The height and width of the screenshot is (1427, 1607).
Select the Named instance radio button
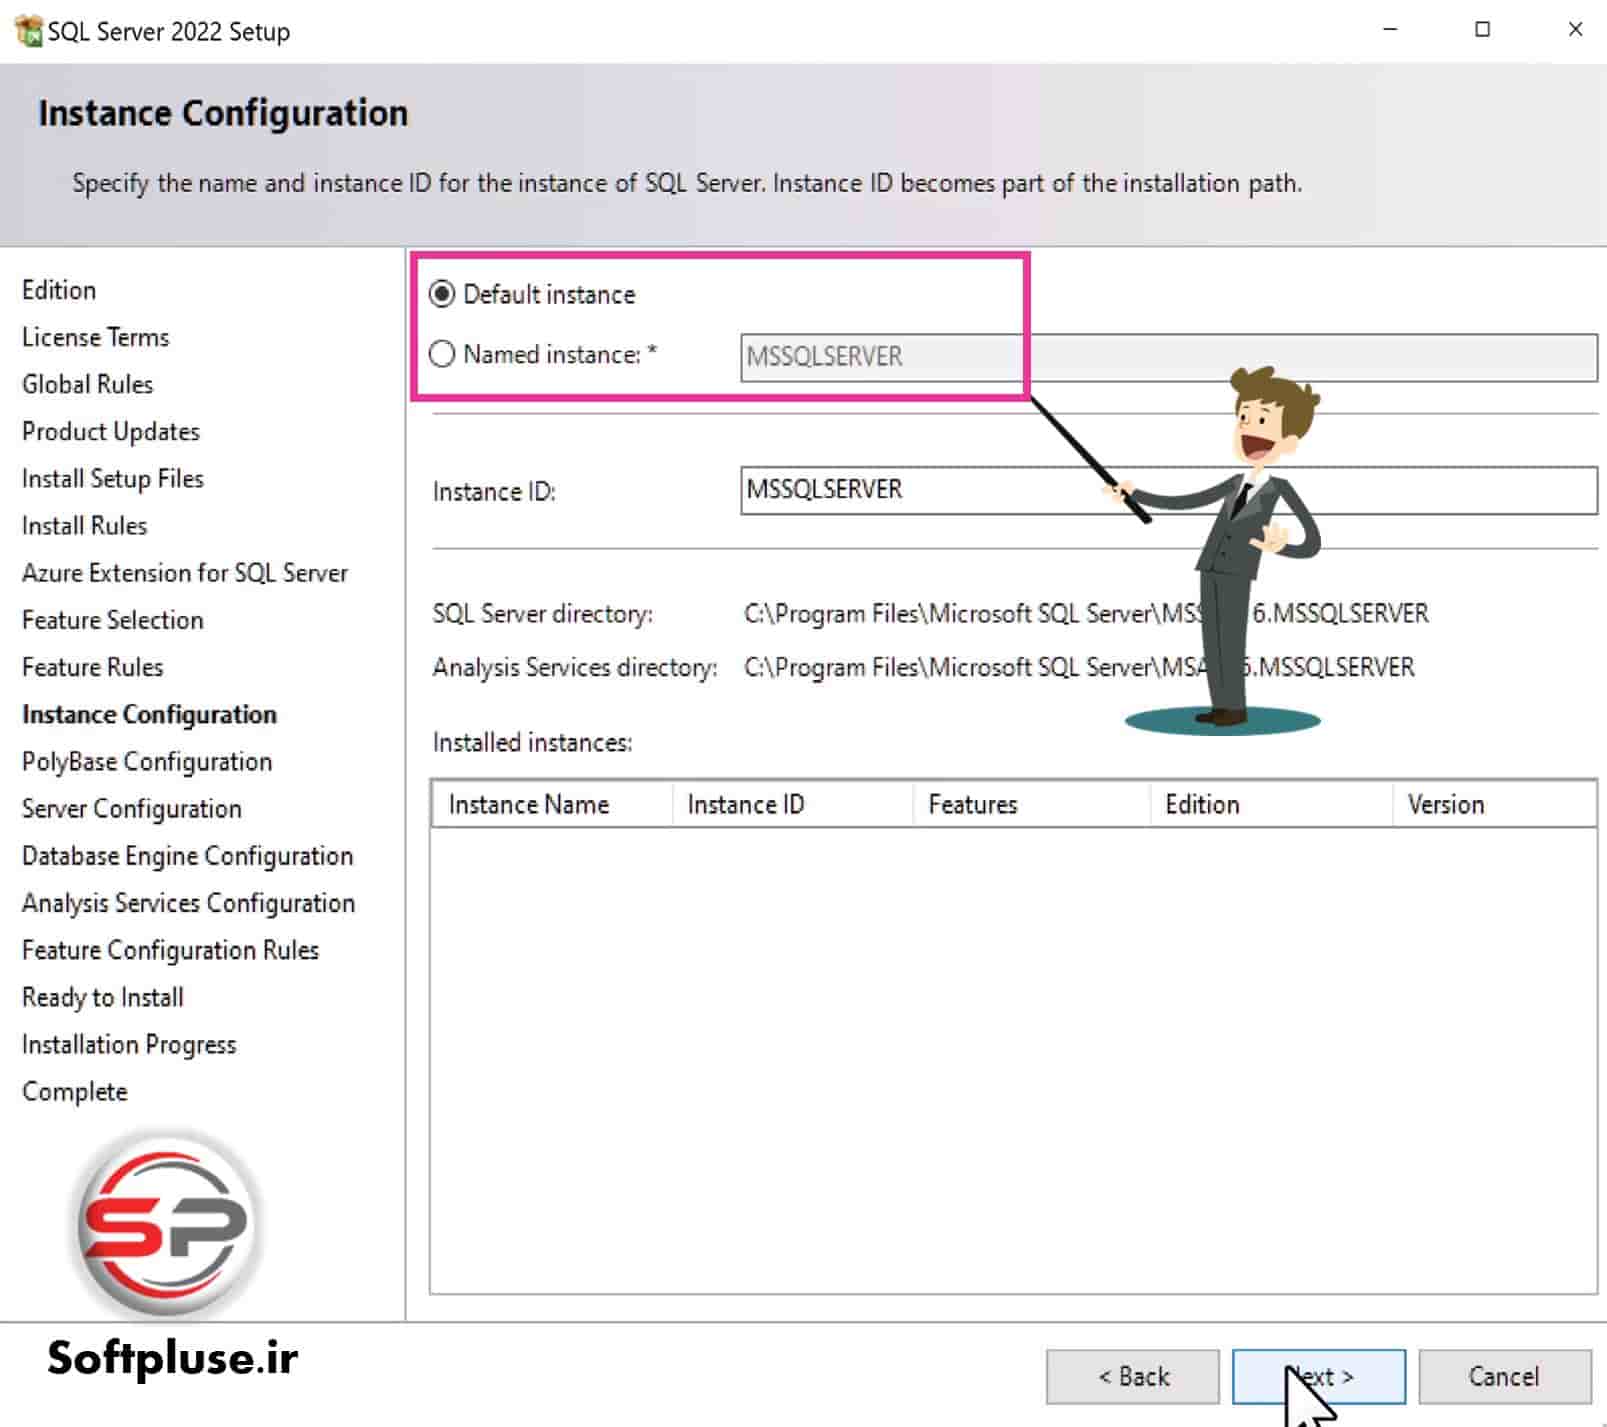440,354
